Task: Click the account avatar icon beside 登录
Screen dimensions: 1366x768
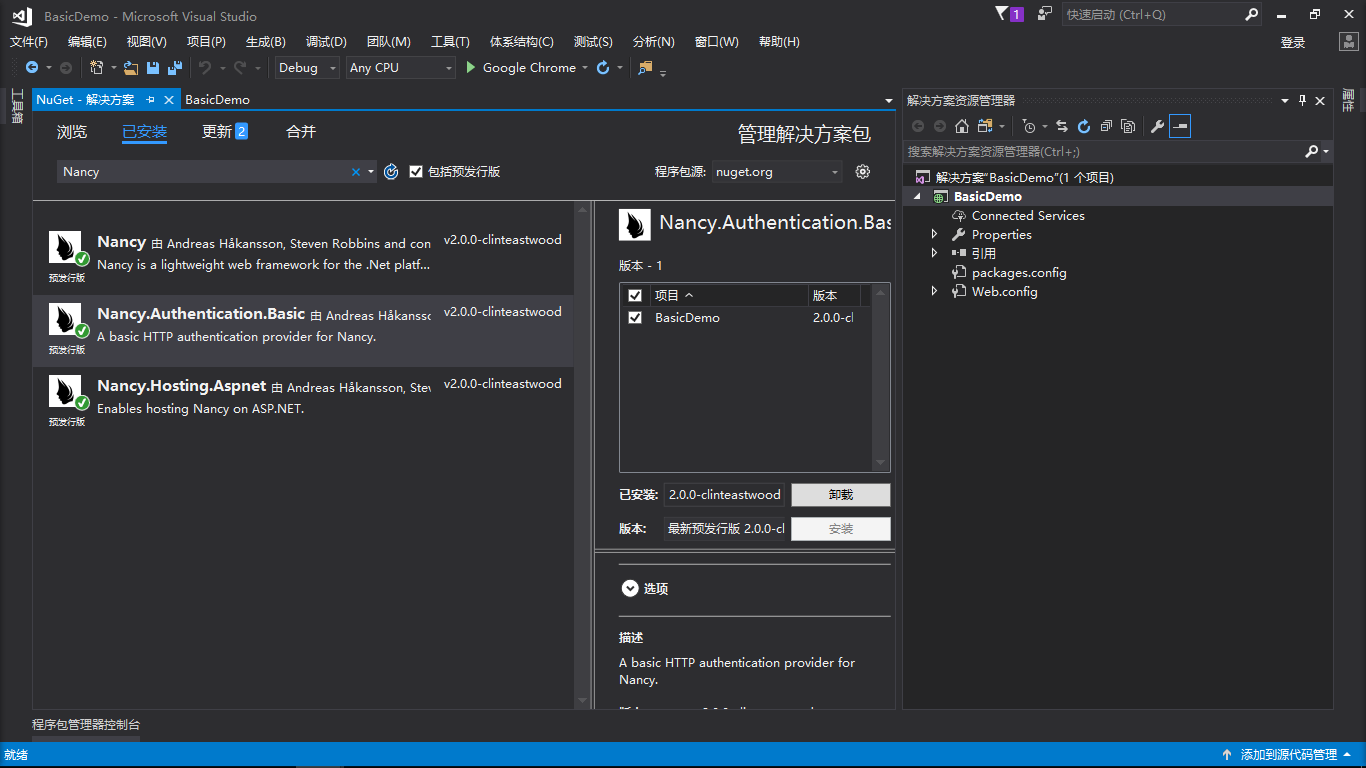Action: pos(1348,42)
